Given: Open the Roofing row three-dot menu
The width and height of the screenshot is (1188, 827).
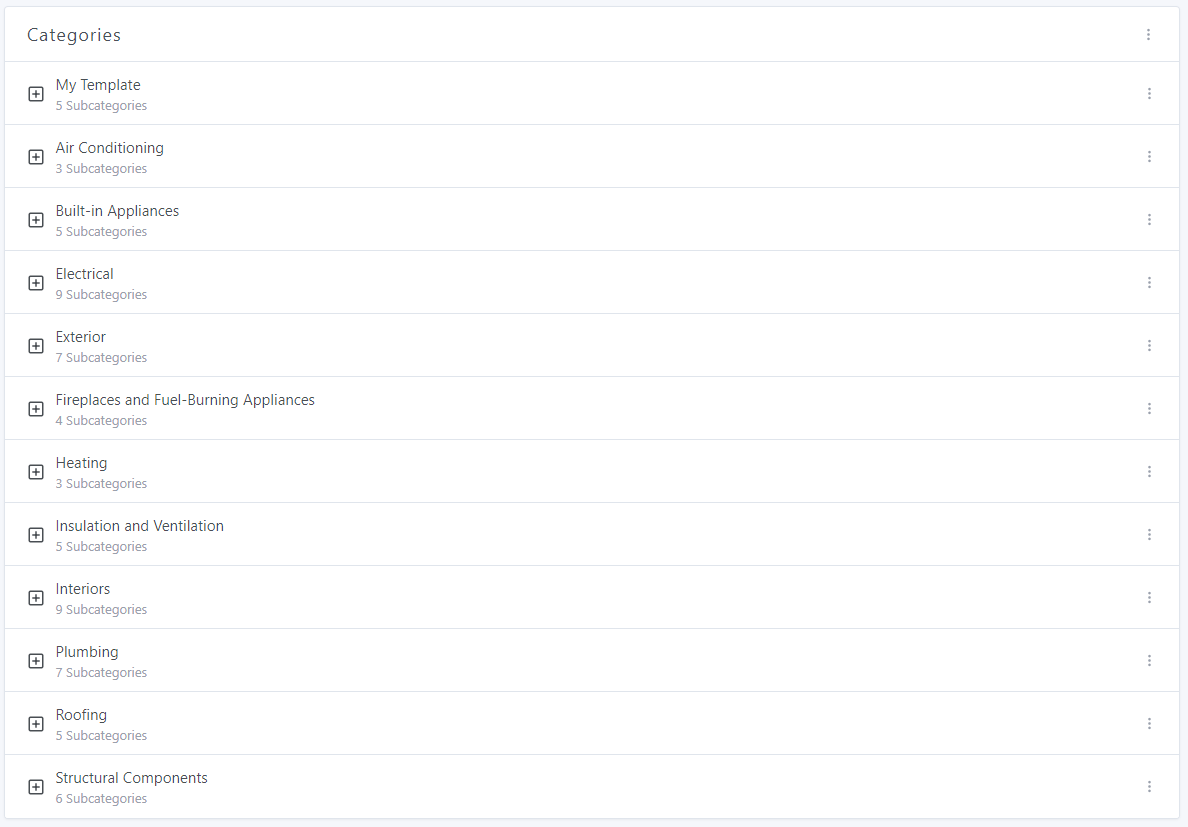Looking at the screenshot, I should [1149, 724].
